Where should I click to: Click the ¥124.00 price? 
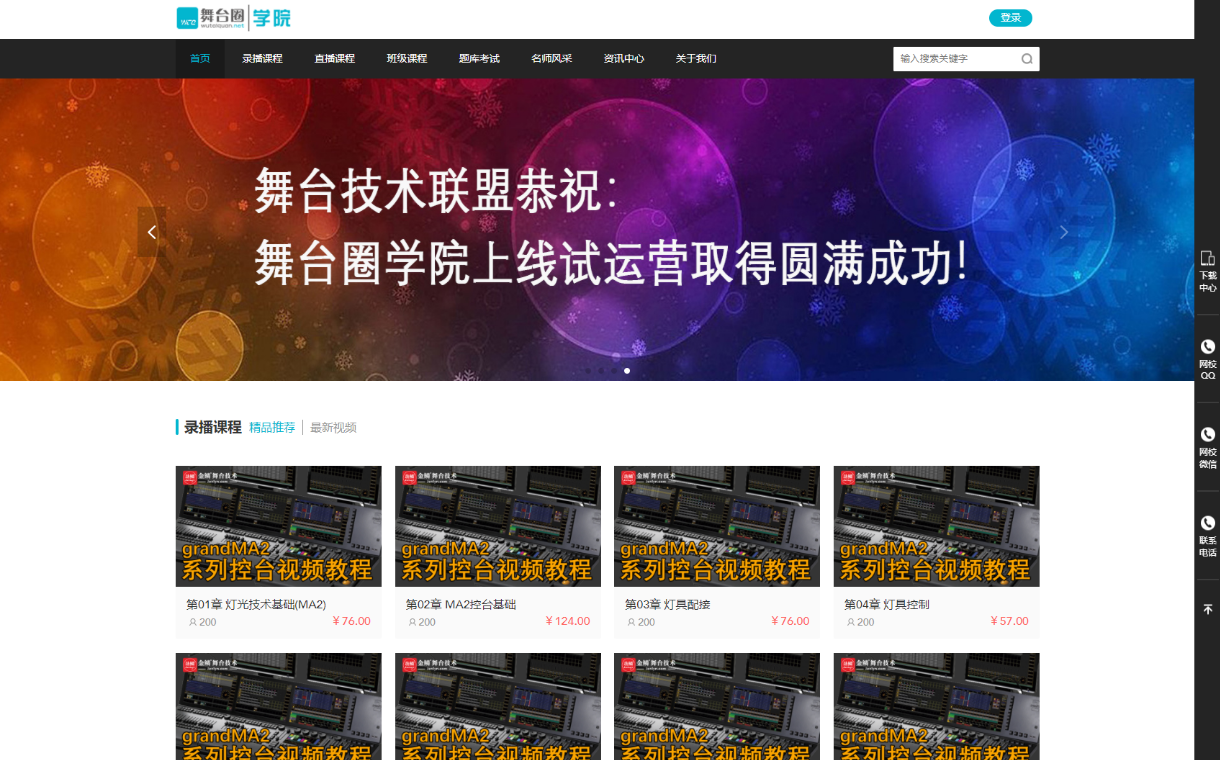point(567,621)
